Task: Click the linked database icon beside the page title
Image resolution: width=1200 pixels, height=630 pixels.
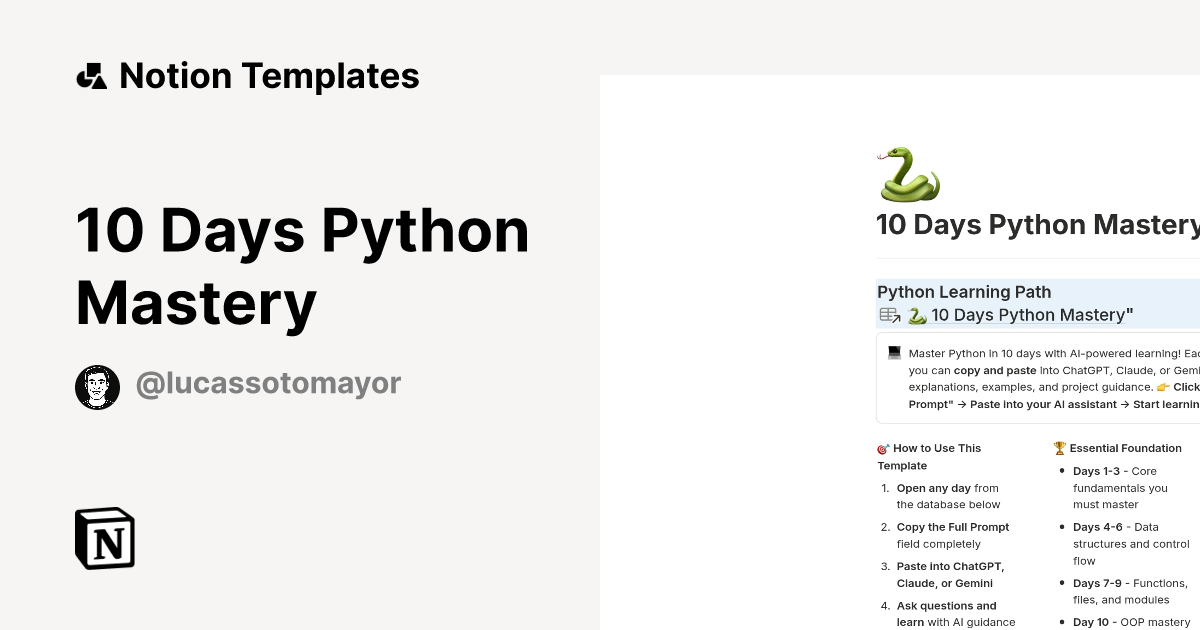Action: [x=889, y=315]
